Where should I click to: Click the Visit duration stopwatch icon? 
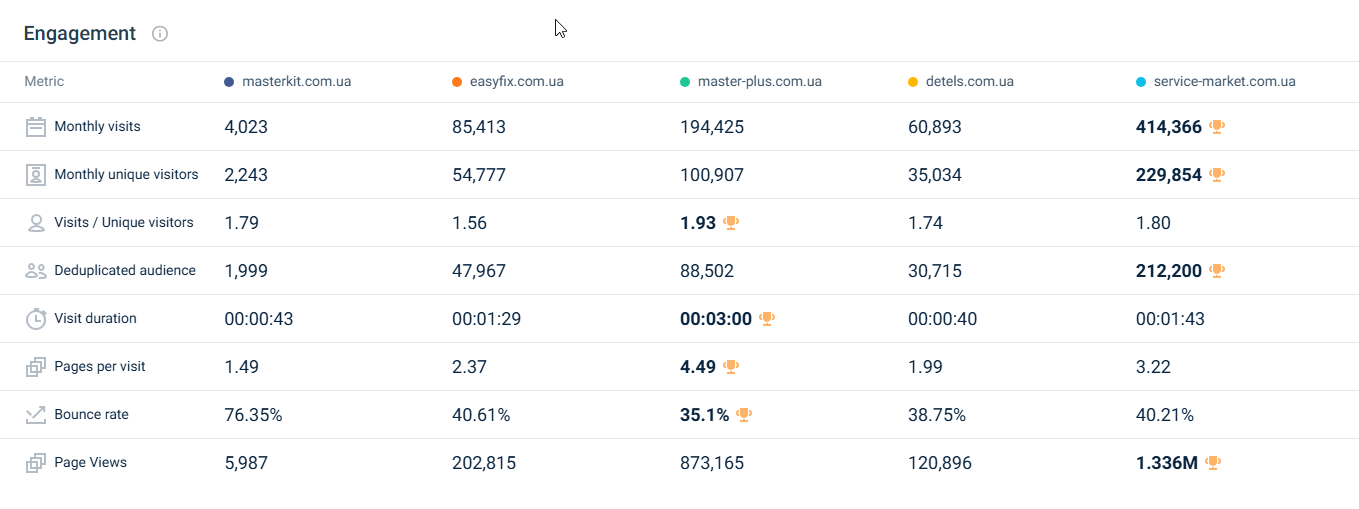(36, 319)
